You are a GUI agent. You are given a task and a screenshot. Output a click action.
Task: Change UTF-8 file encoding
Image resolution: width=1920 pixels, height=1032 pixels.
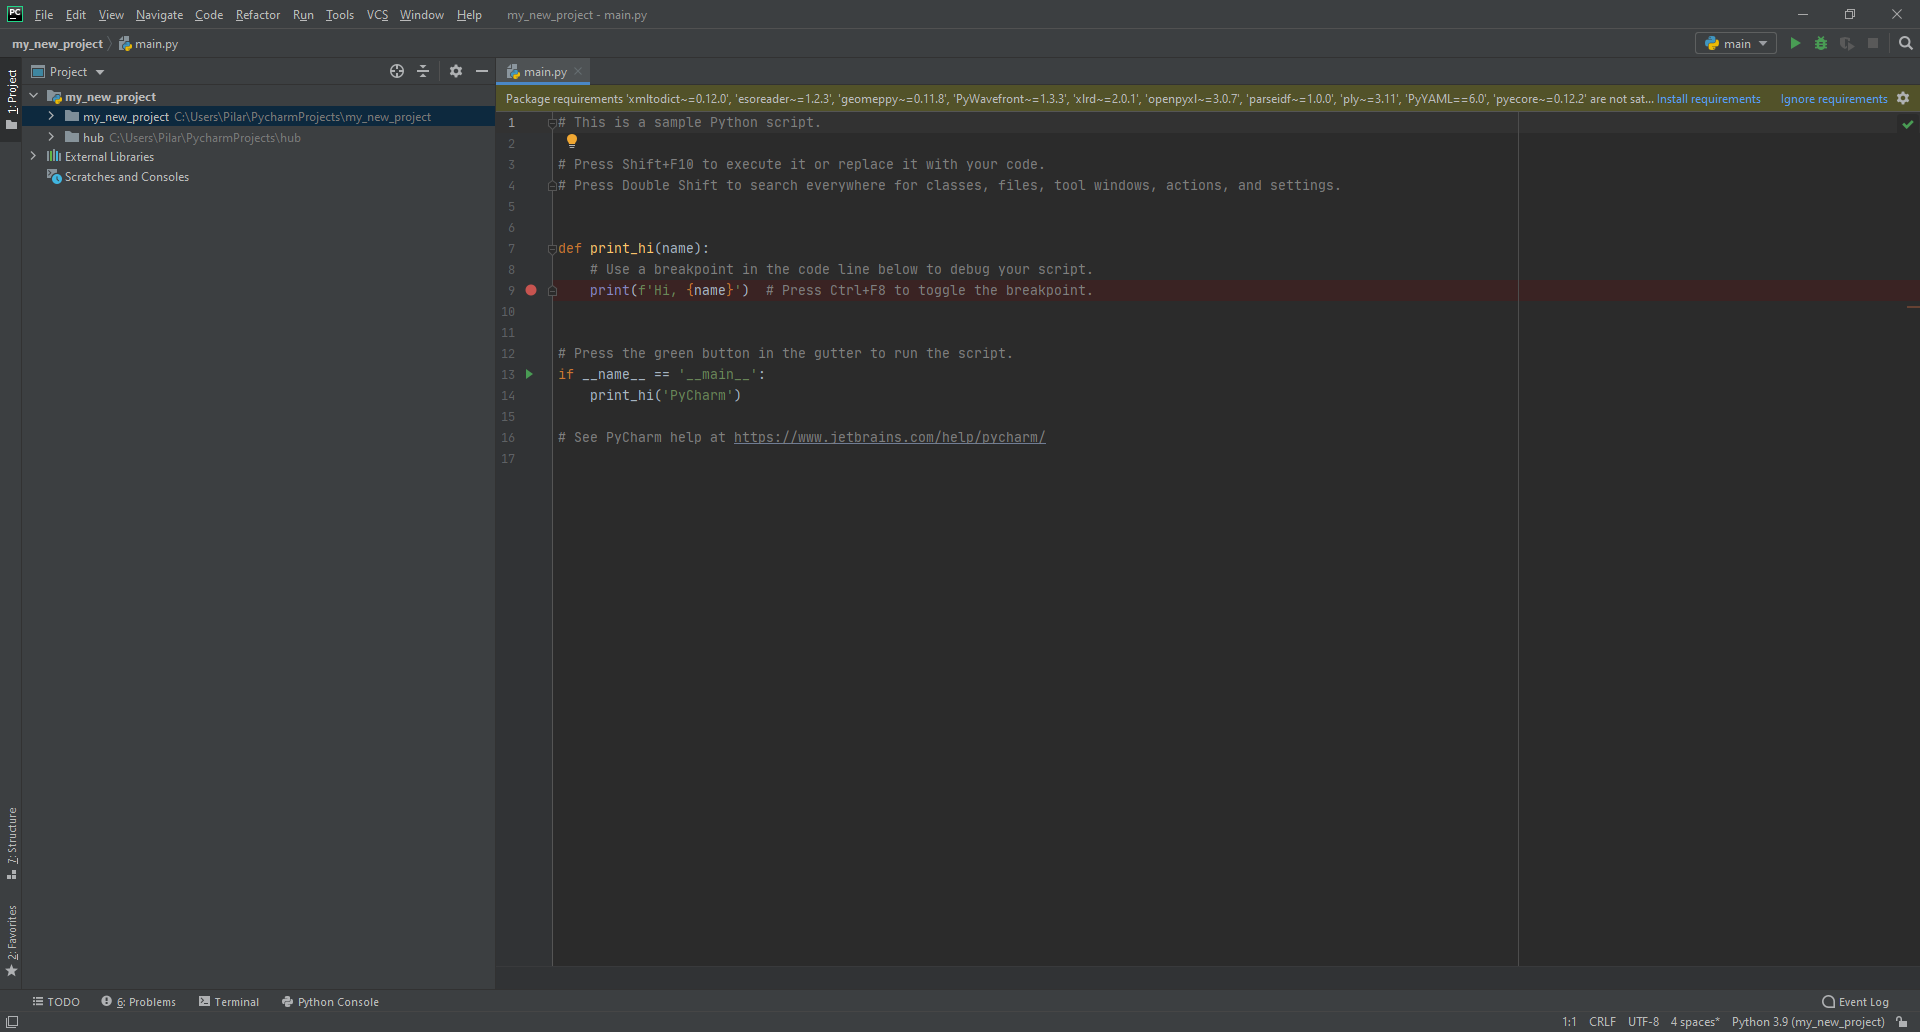point(1643,1021)
